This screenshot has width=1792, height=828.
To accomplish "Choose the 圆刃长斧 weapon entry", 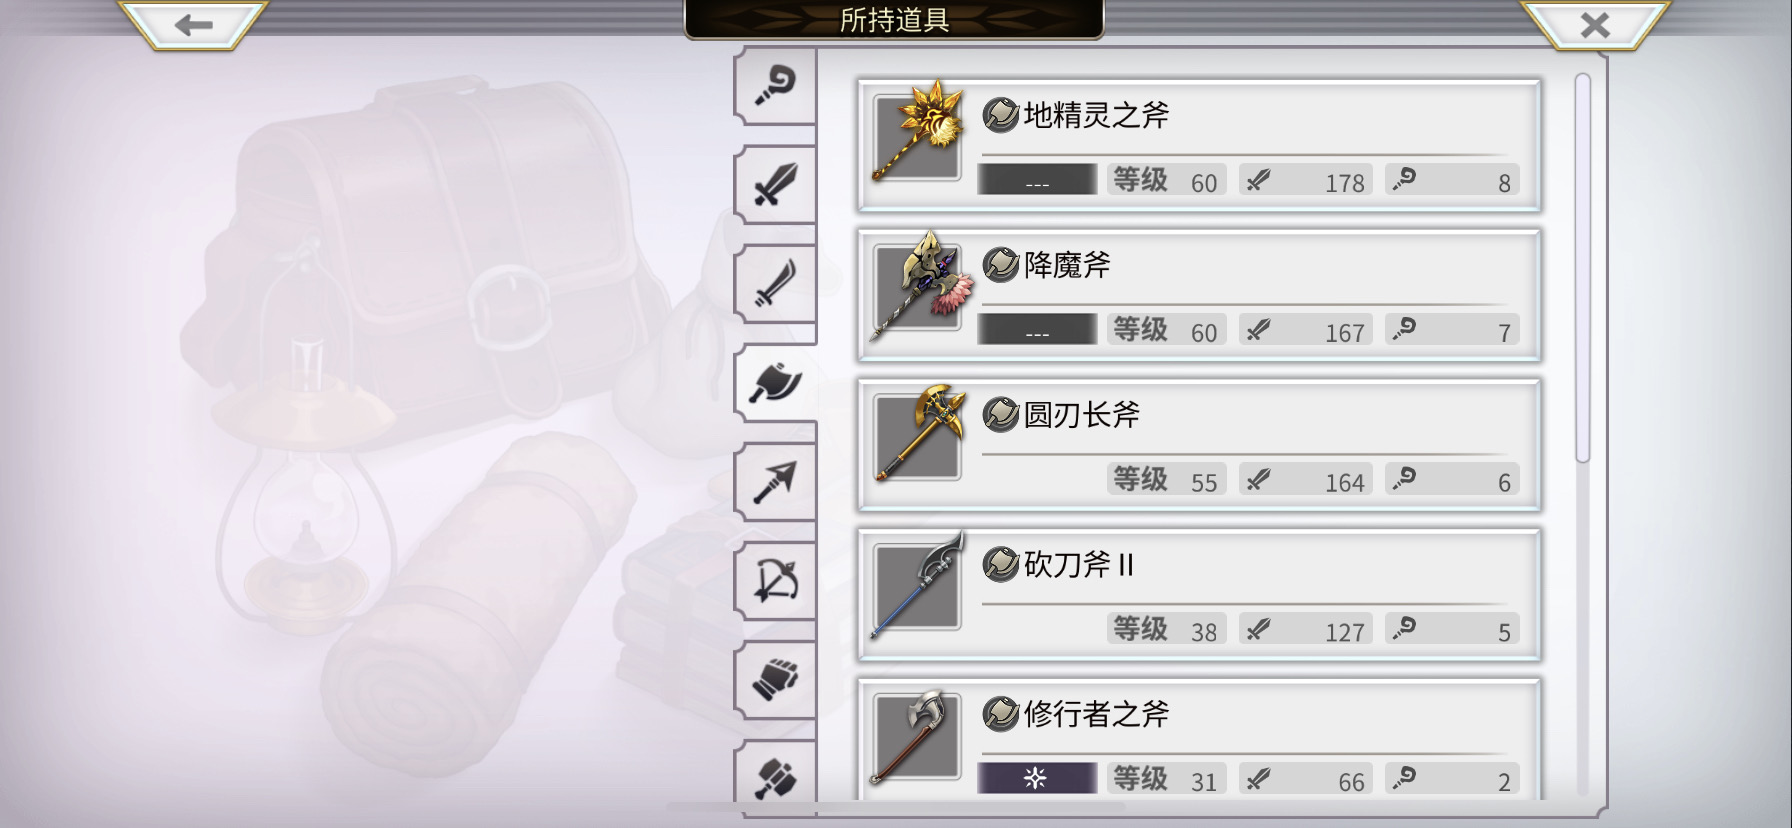I will point(1199,445).
